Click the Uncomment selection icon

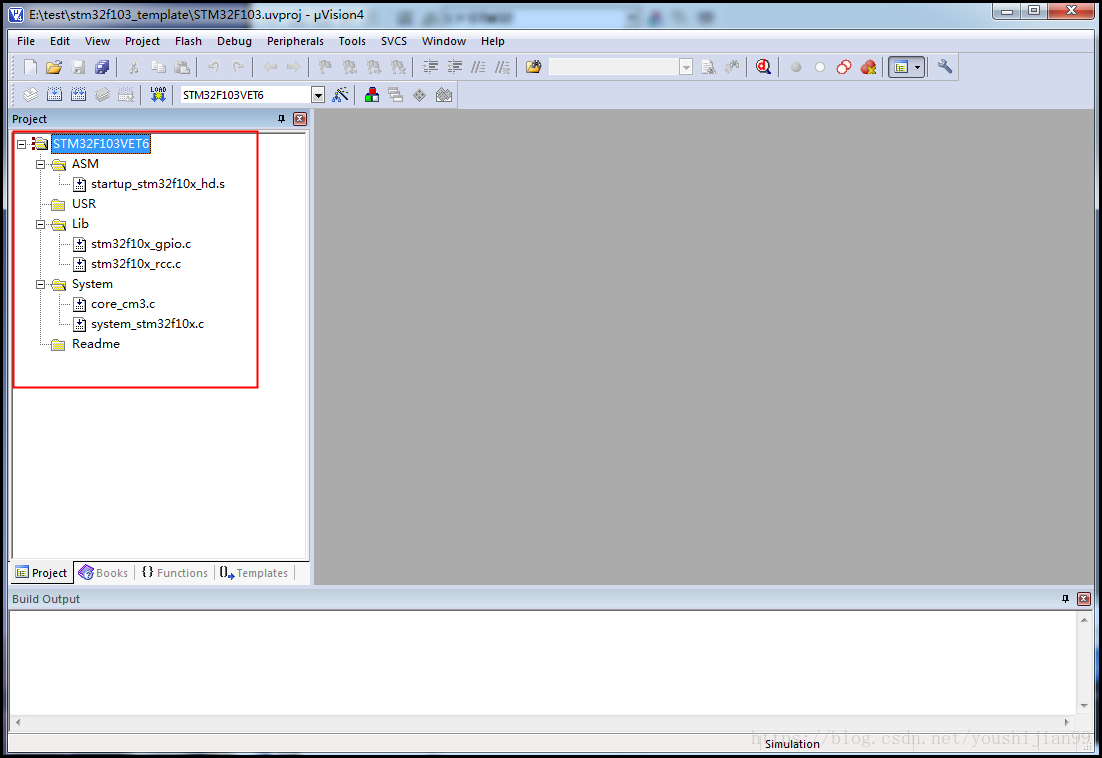(503, 67)
